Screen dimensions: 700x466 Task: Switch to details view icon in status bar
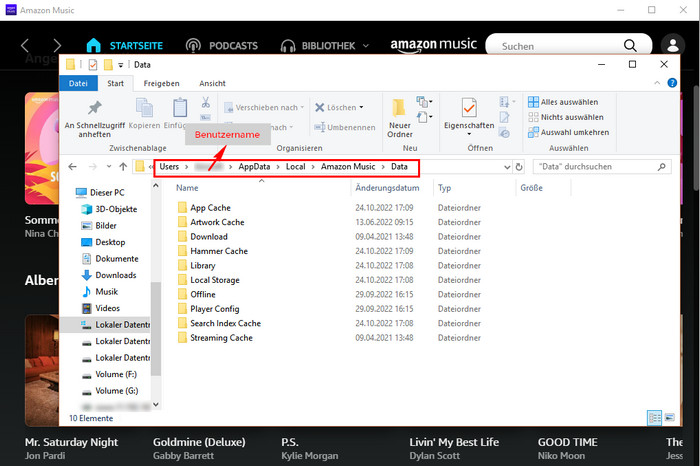654,418
